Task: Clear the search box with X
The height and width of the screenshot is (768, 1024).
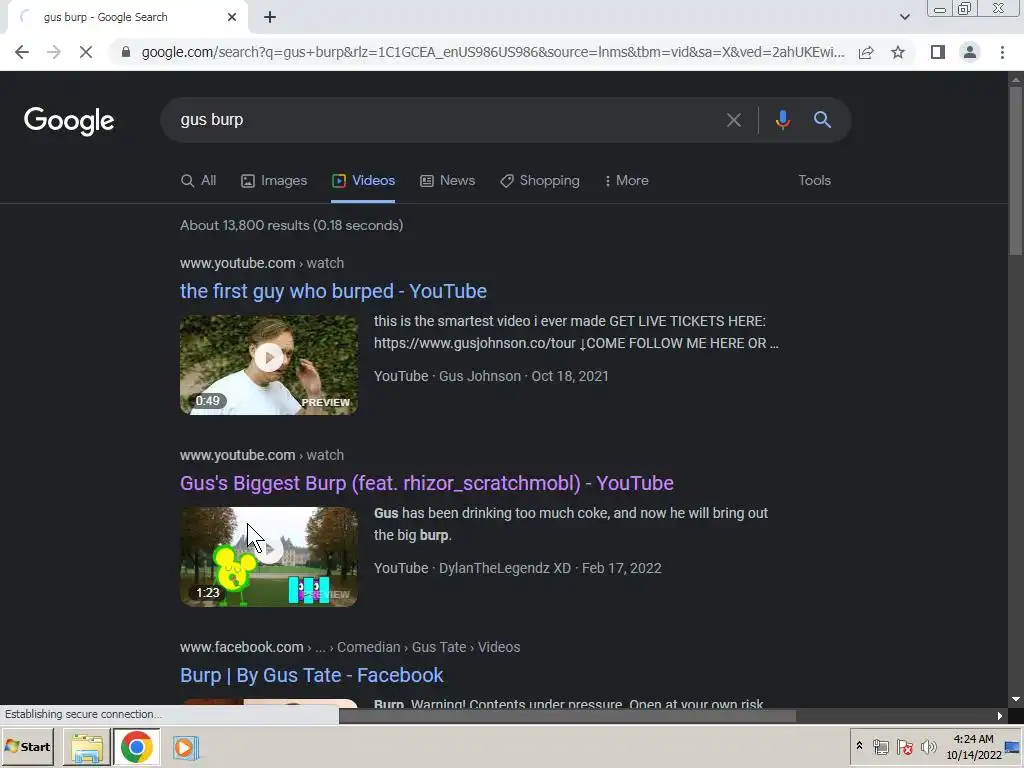Action: point(733,120)
